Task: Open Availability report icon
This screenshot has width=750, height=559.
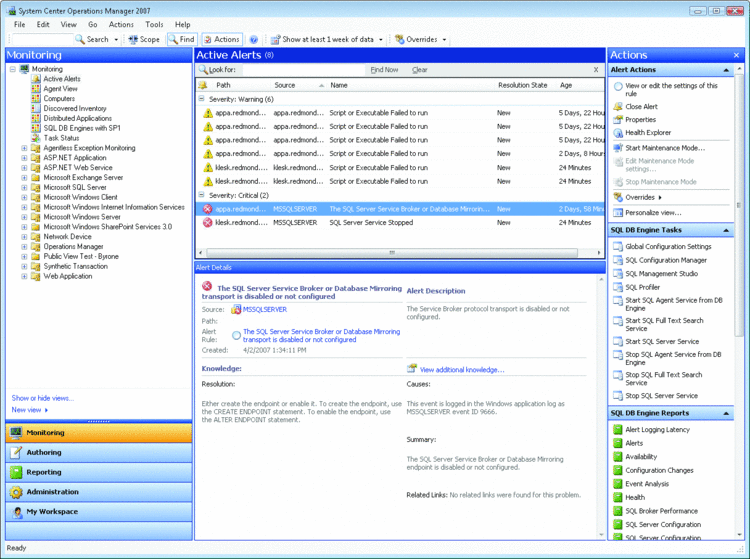Action: point(618,457)
